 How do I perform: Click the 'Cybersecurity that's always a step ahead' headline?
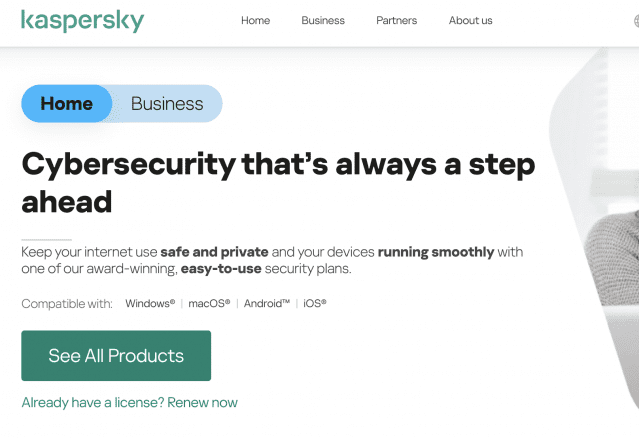278,182
